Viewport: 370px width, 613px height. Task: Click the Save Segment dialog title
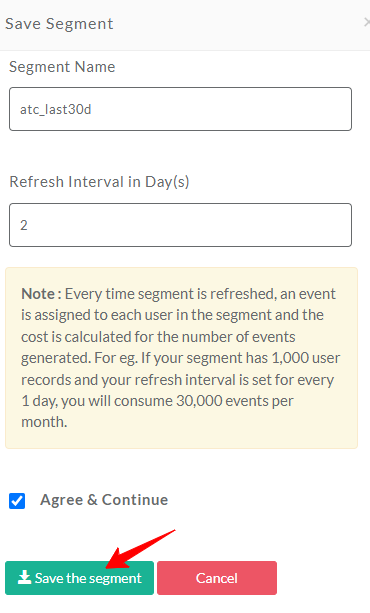click(x=59, y=24)
